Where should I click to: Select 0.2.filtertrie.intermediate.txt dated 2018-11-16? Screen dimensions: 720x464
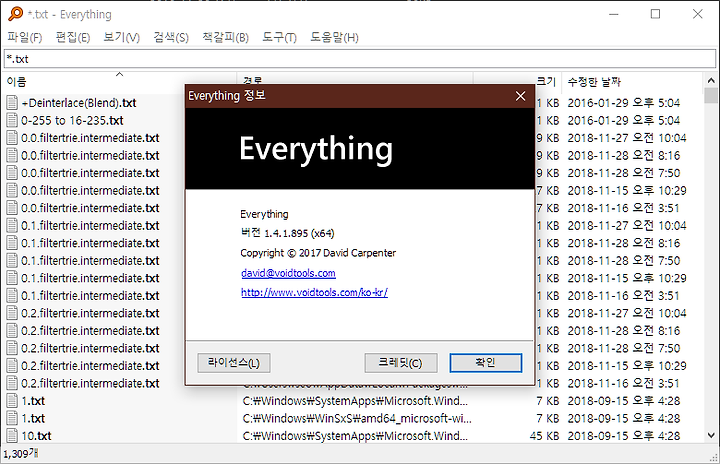[90, 383]
